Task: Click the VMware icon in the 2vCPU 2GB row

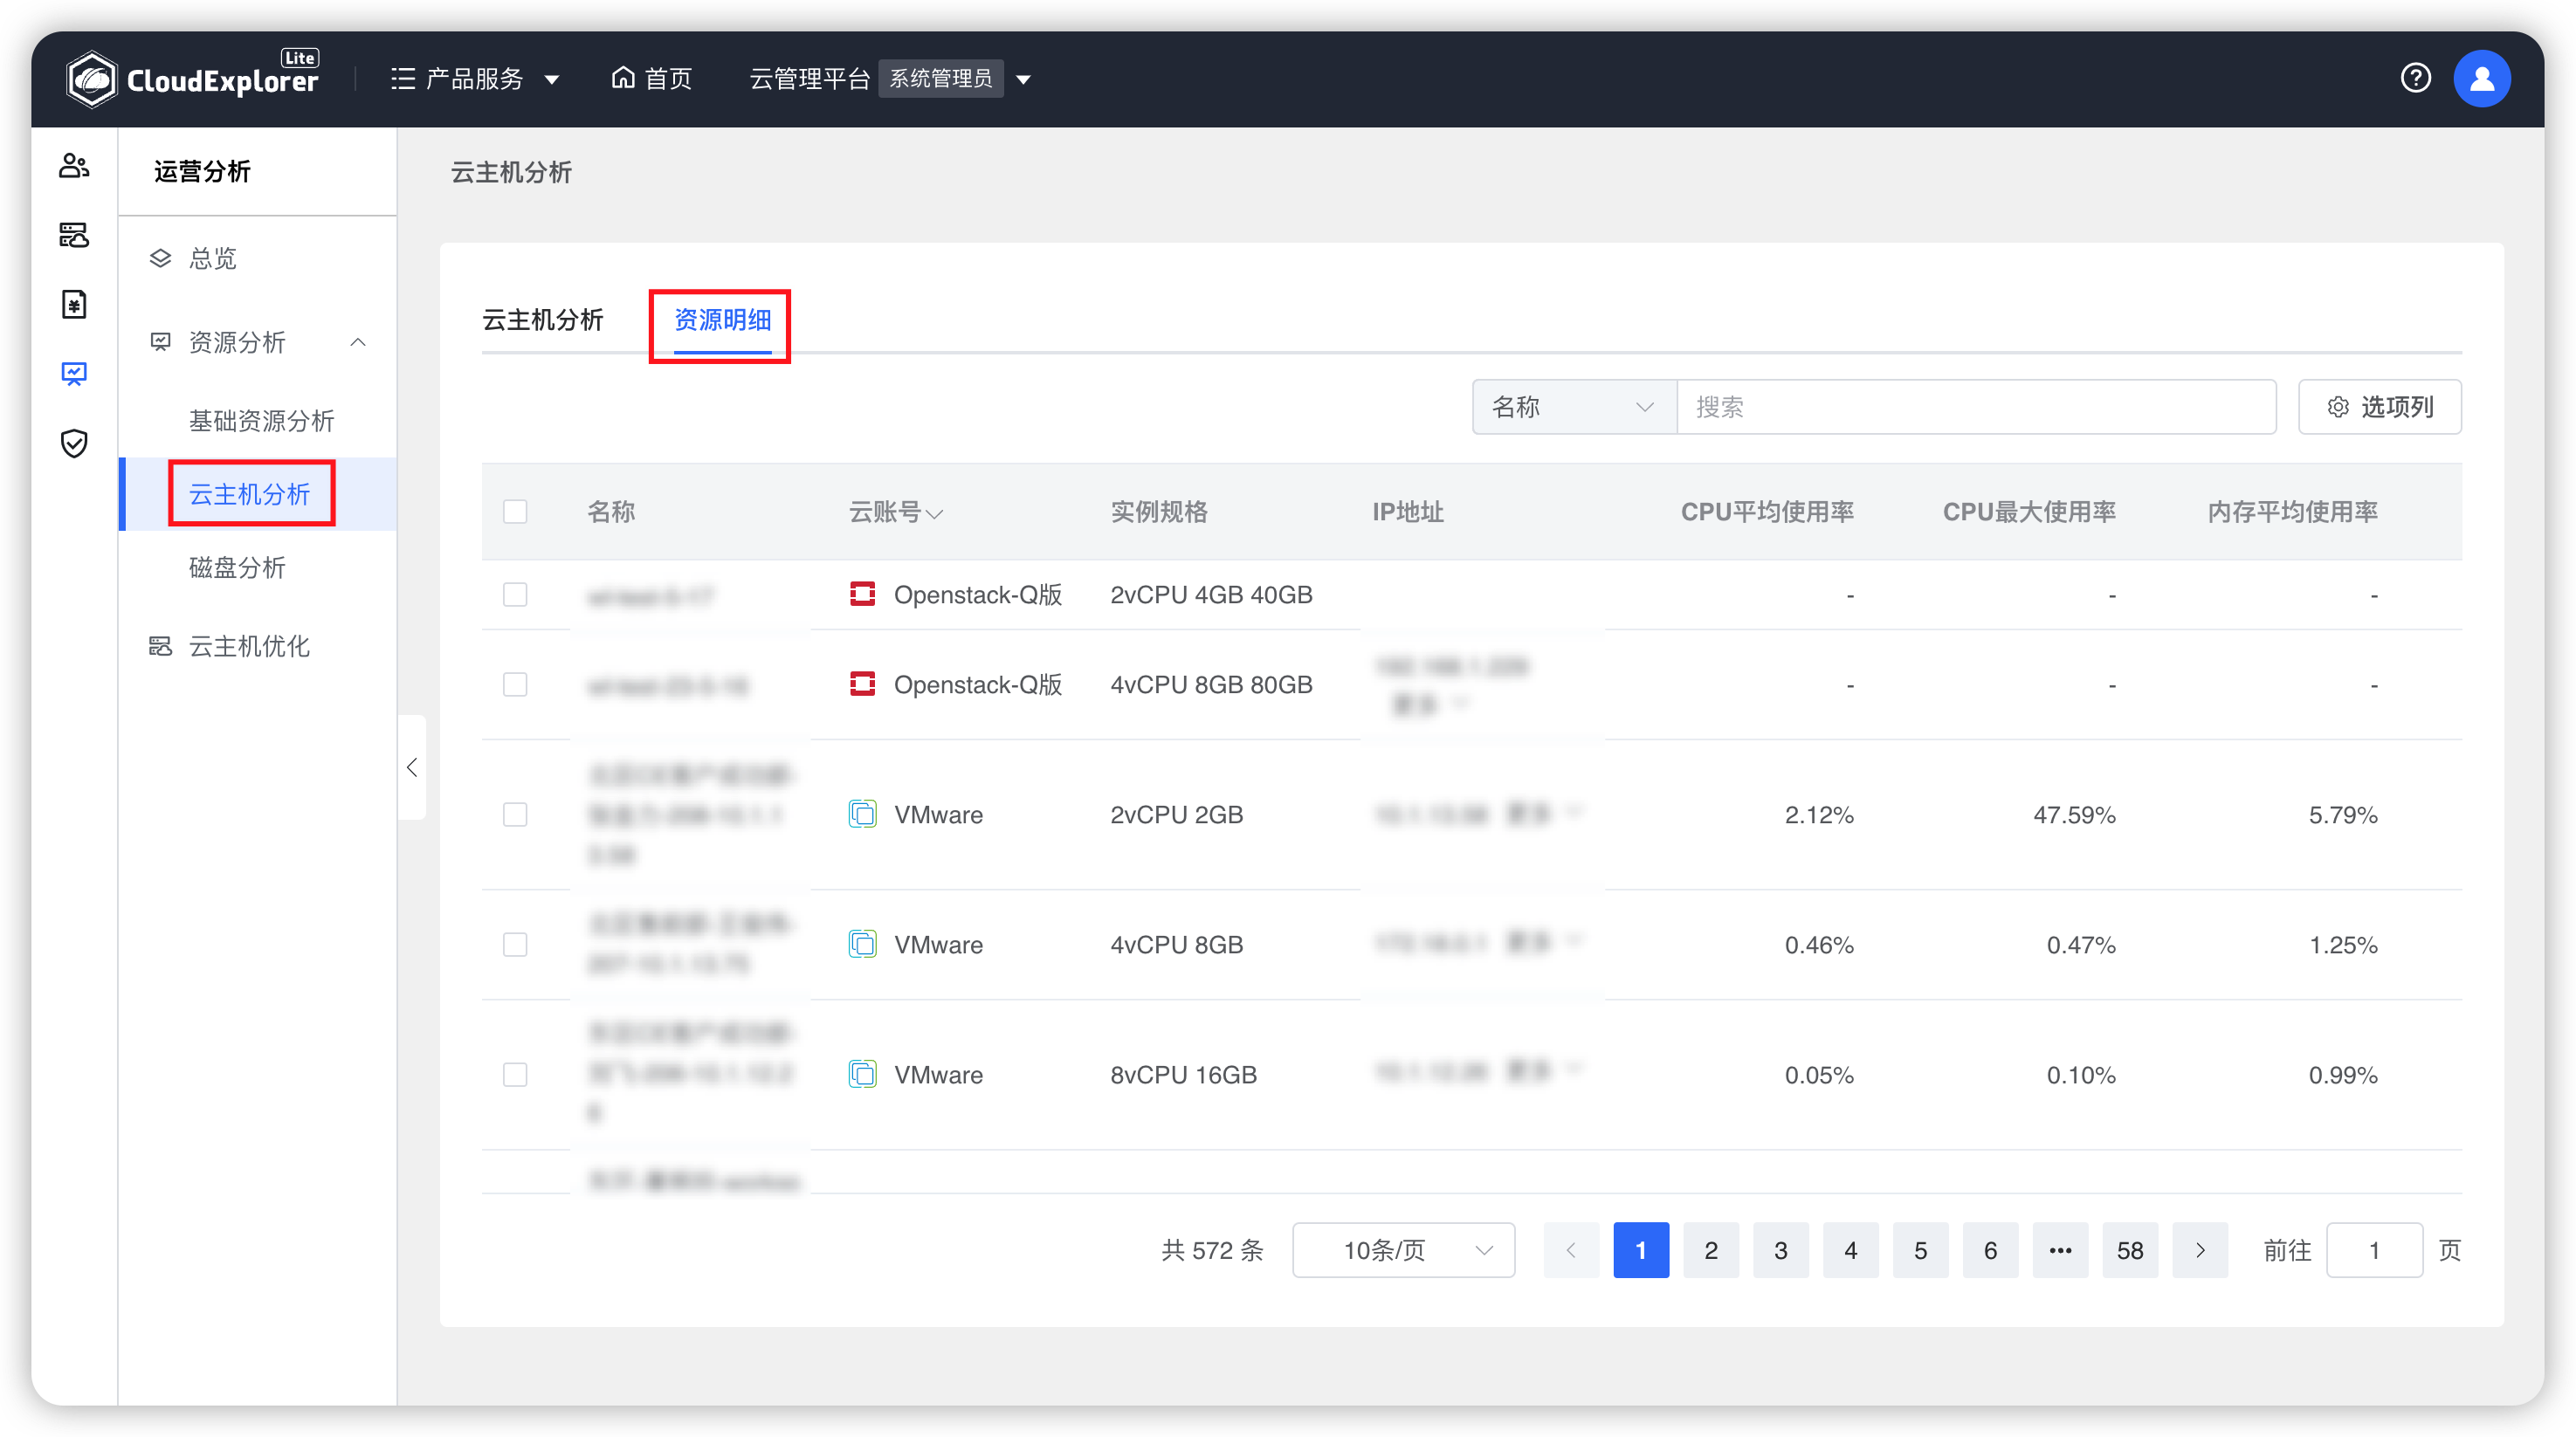Action: pyautogui.click(x=862, y=814)
